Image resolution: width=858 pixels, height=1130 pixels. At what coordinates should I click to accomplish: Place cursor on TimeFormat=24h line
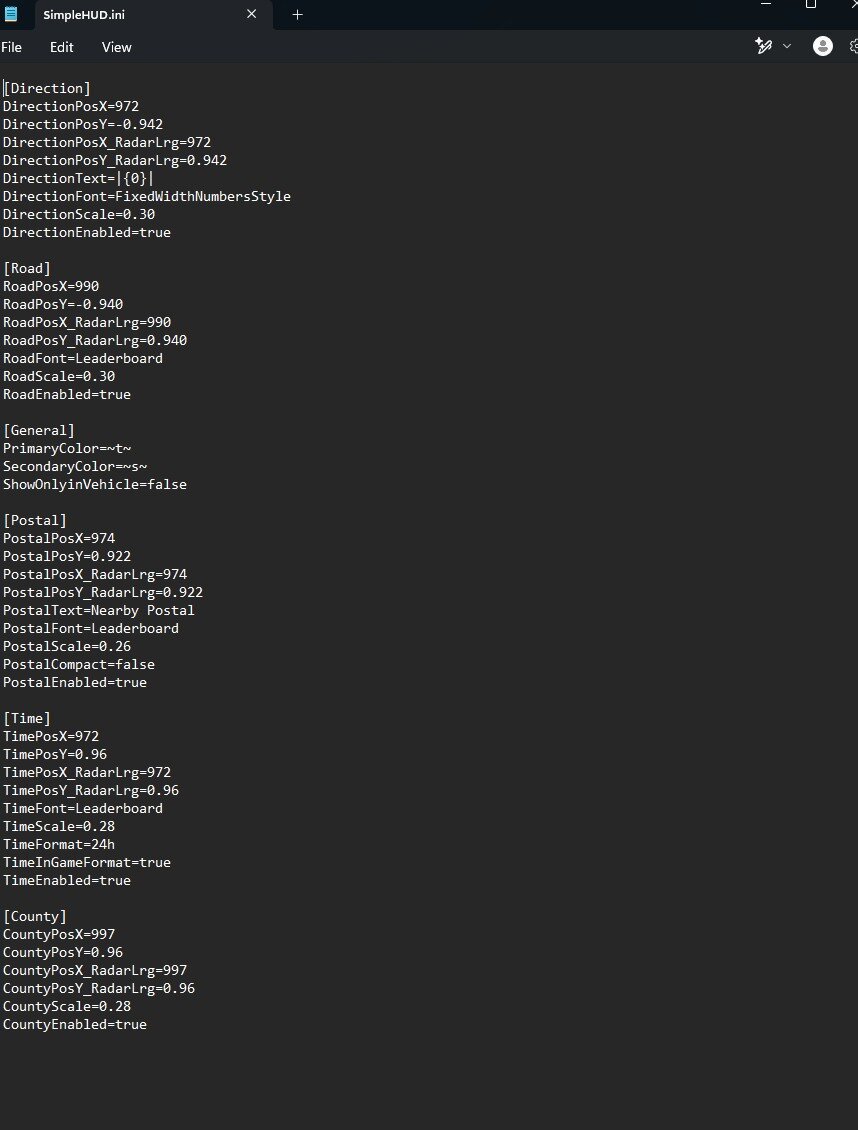point(59,844)
